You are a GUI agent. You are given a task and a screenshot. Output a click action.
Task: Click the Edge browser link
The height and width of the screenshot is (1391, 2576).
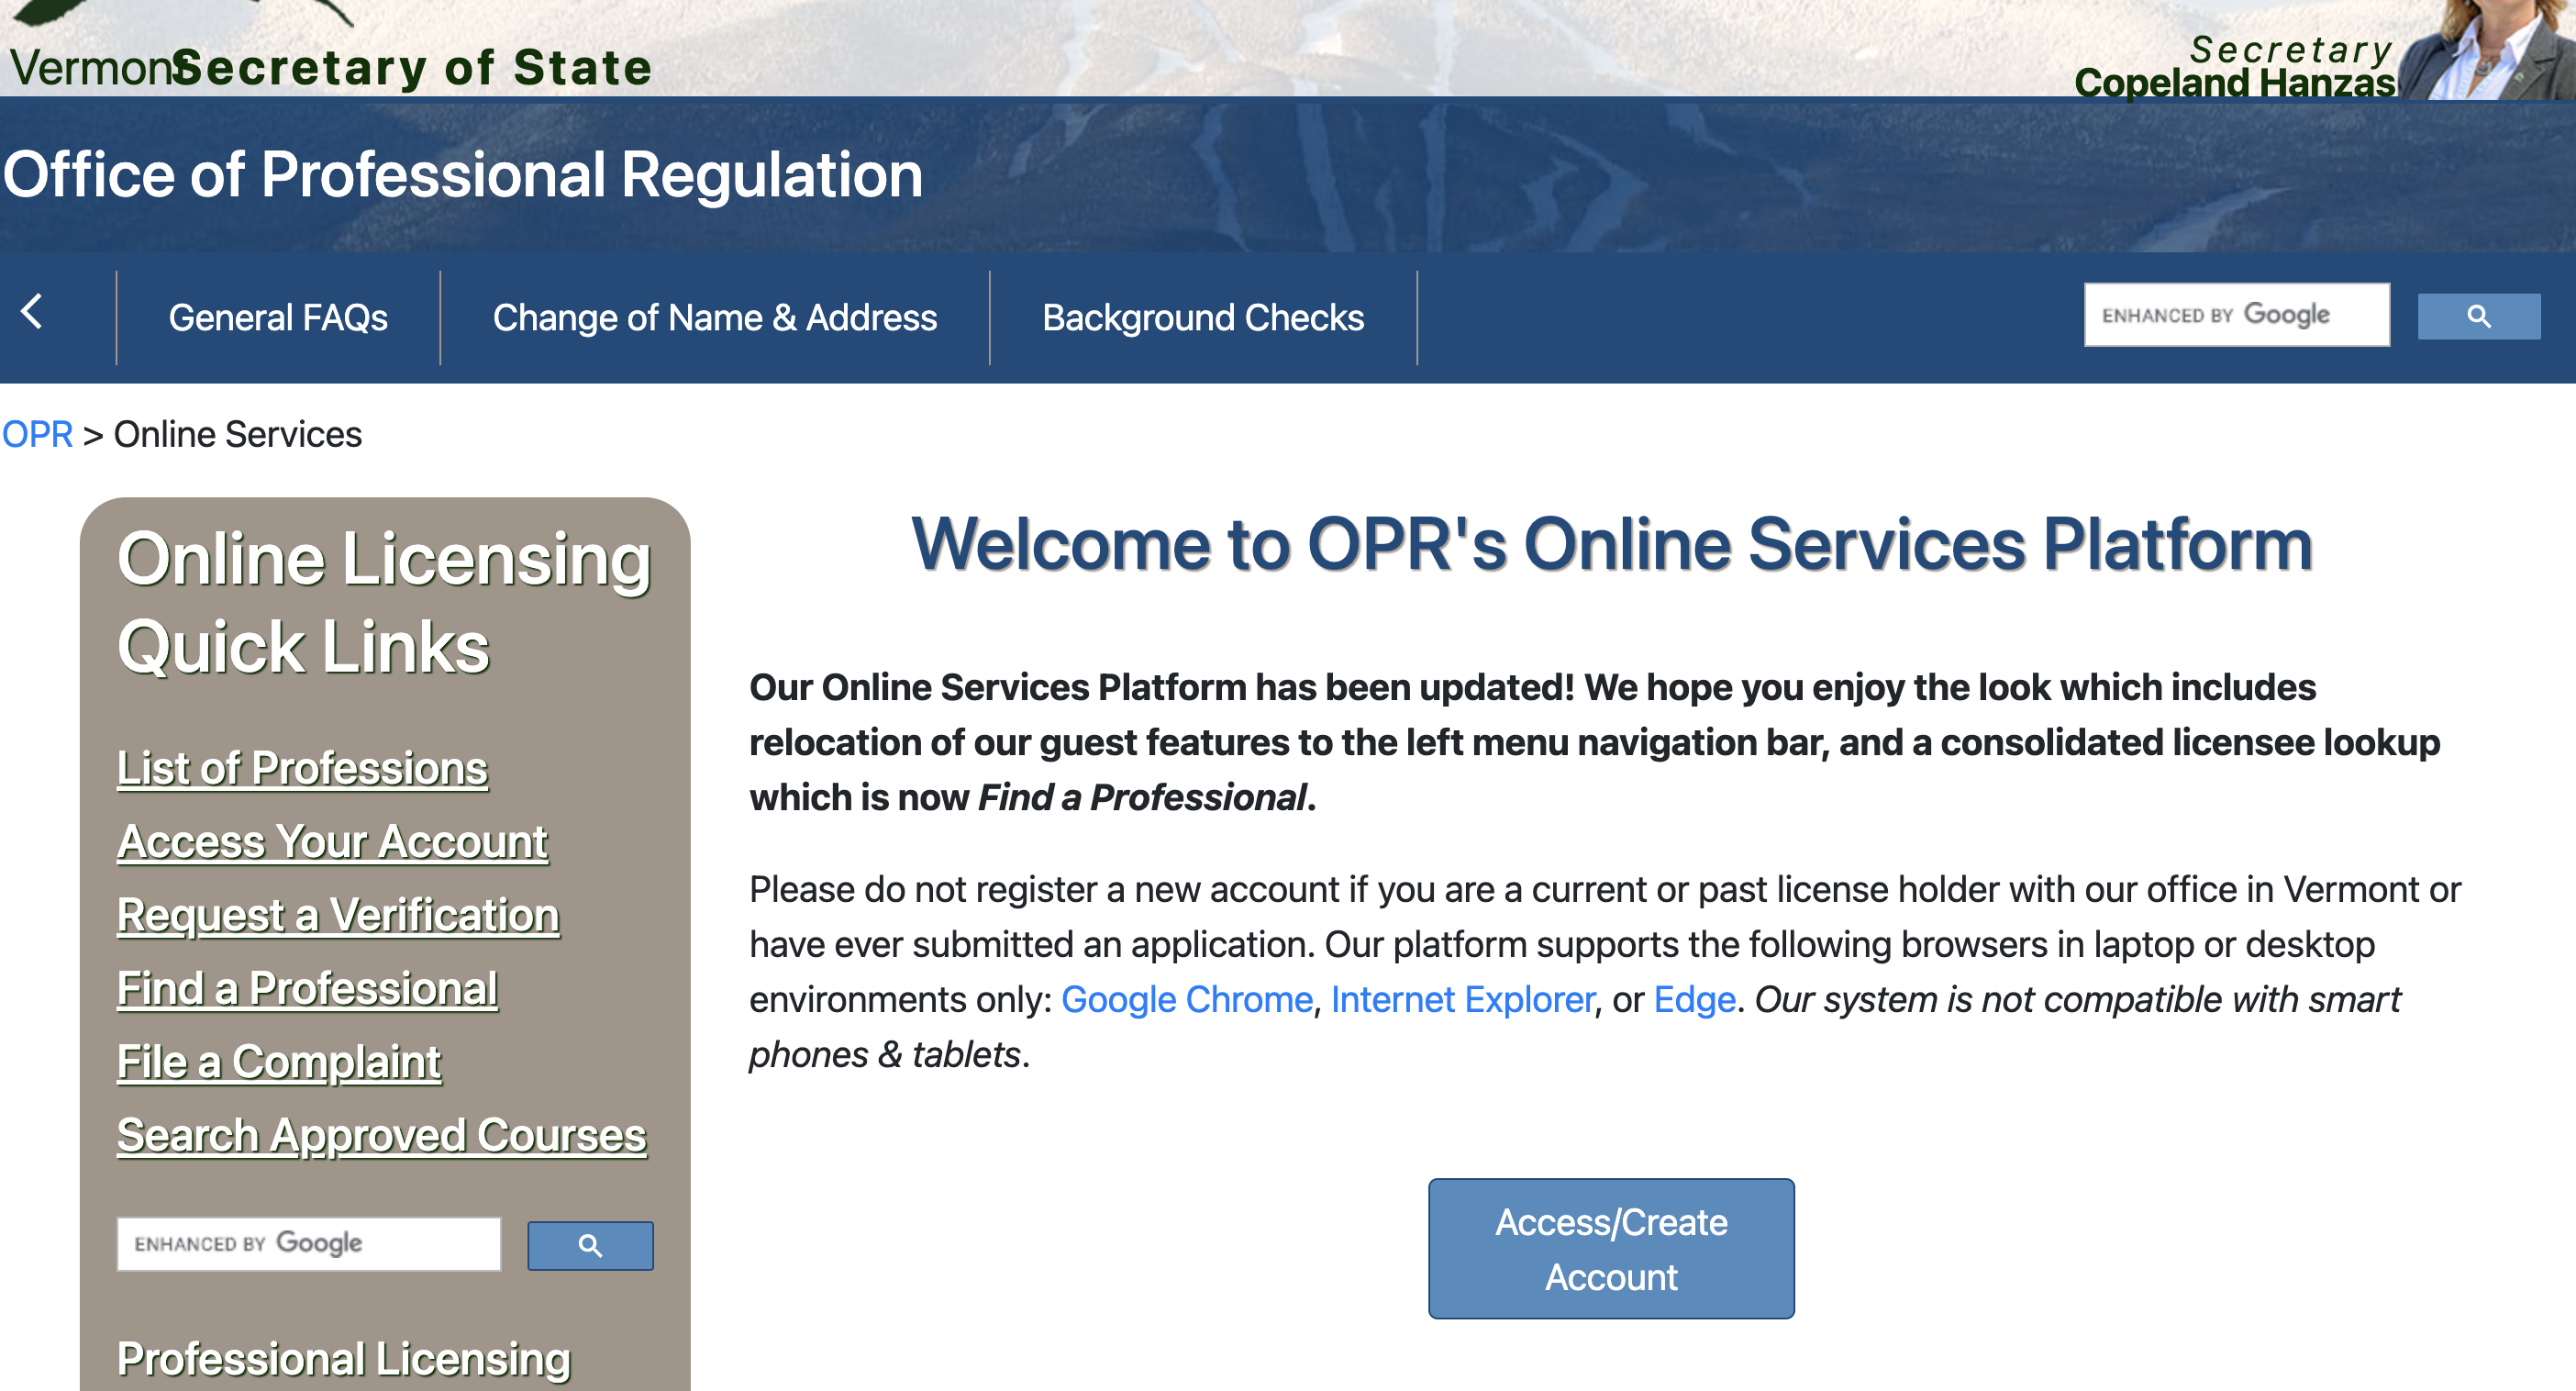1694,999
